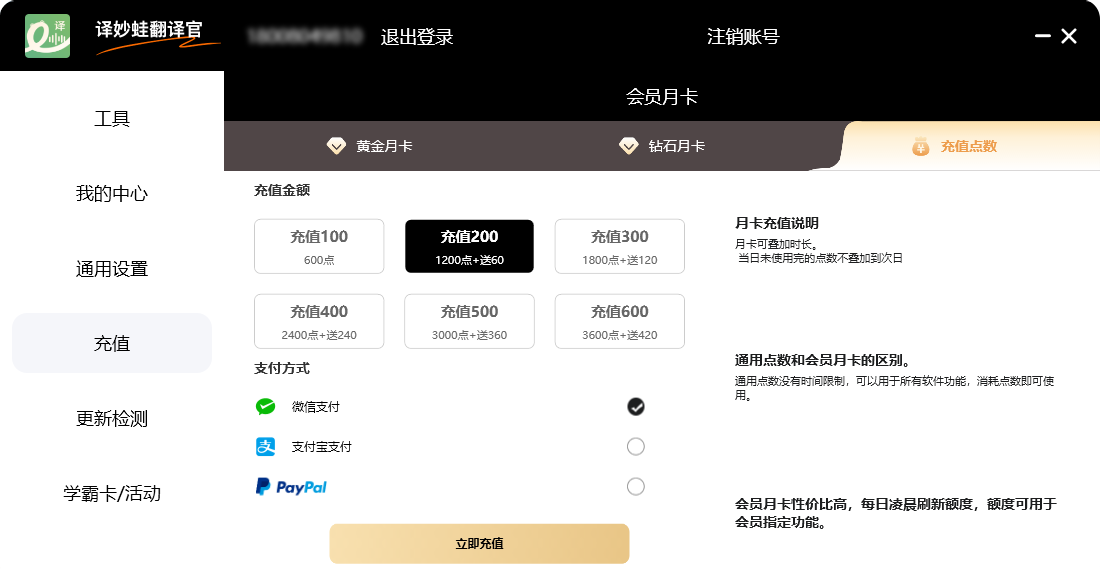Choose the 充值100 600点 option
Image resolution: width=1100 pixels, height=580 pixels.
click(x=319, y=246)
